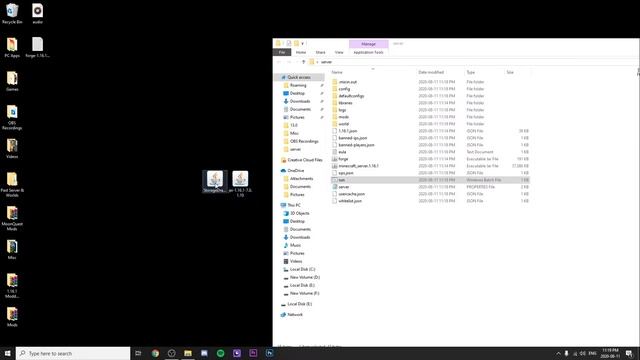
Task: Select the mods folder in file list
Action: (x=344, y=117)
